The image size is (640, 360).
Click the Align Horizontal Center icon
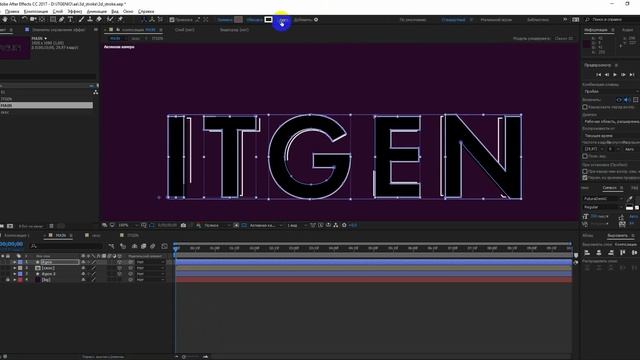tap(599, 253)
